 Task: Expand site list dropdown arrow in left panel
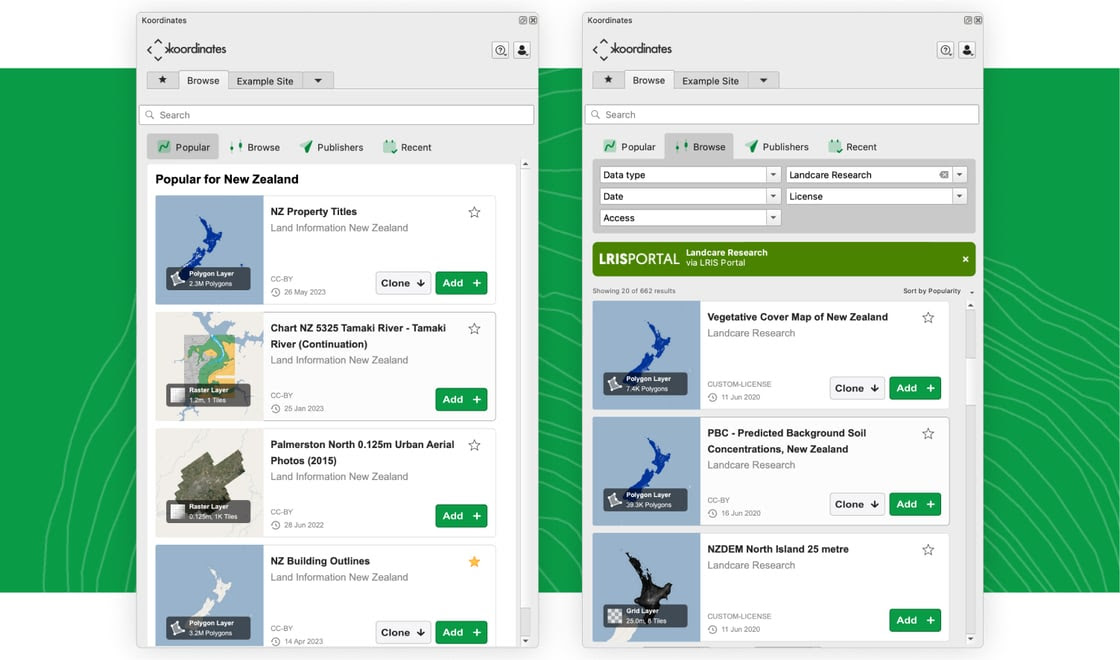(x=318, y=81)
